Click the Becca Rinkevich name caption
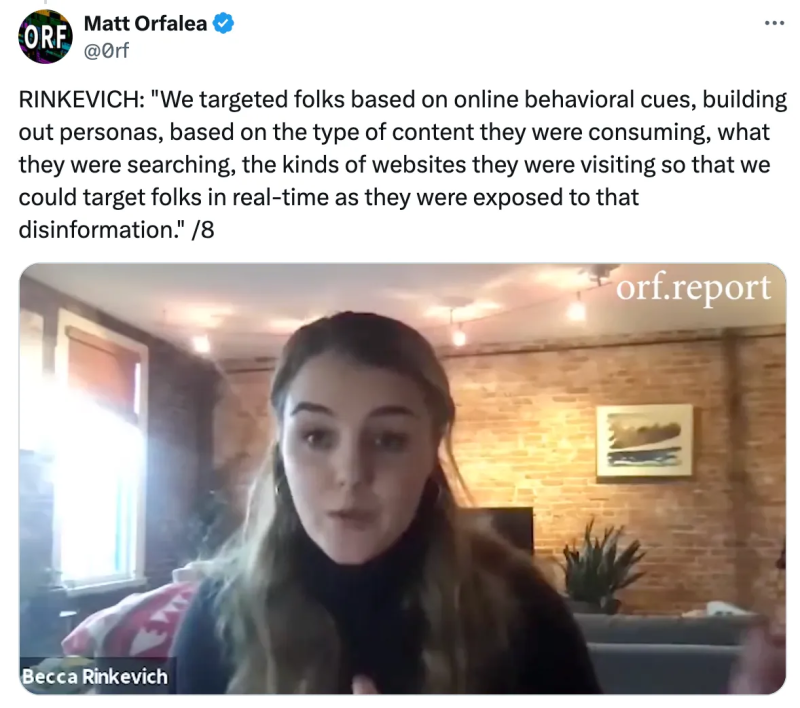 coord(95,676)
